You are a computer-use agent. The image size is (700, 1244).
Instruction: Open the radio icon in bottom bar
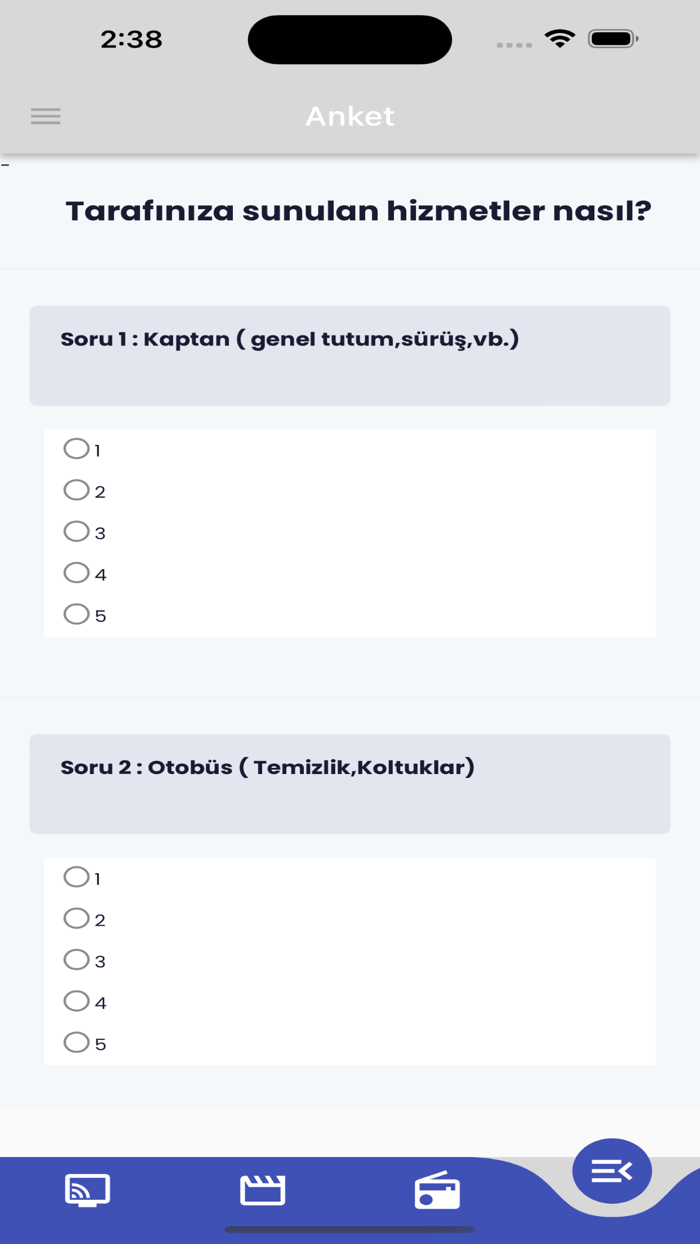coord(437,1191)
